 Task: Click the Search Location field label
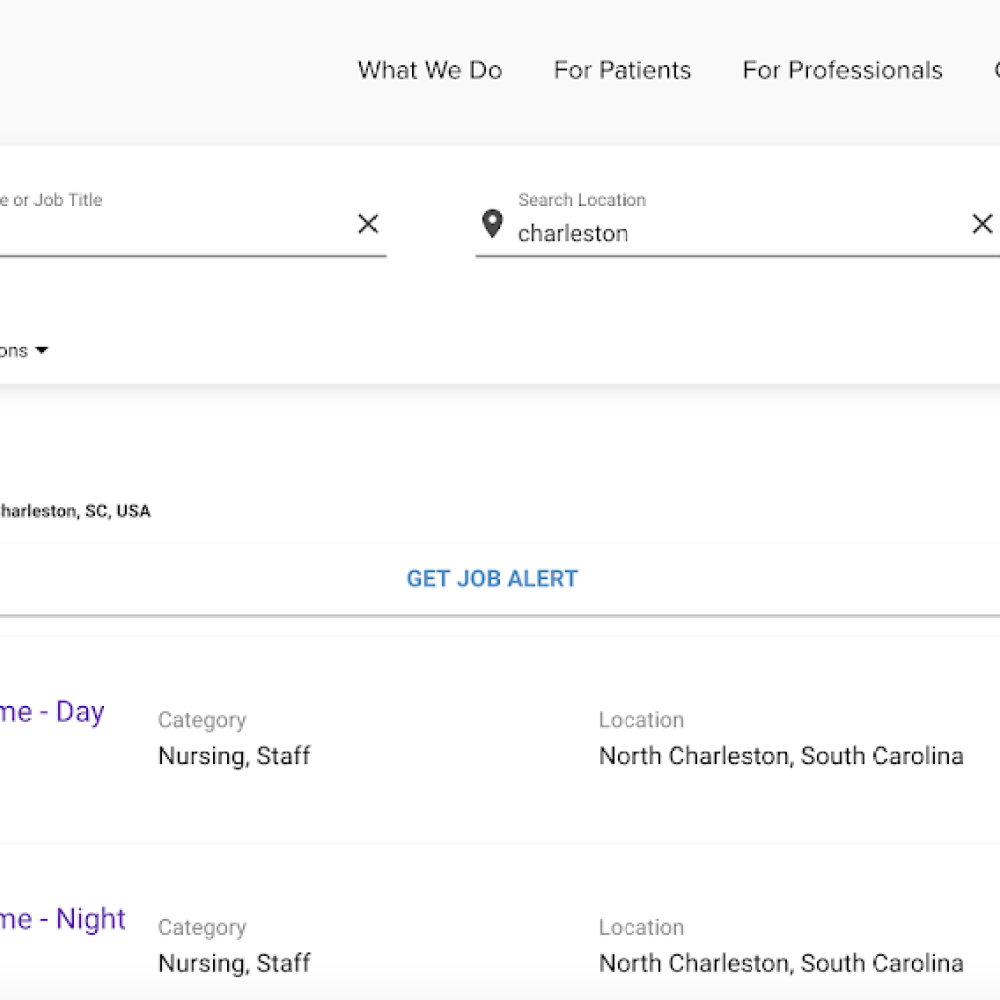[581, 200]
